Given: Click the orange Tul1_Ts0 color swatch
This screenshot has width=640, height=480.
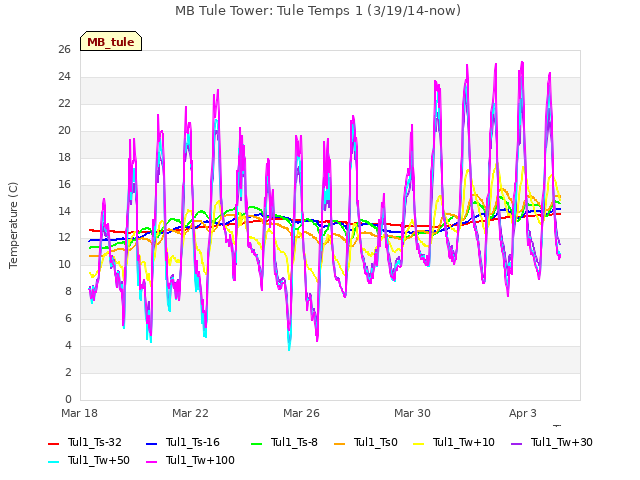Looking at the screenshot, I should coord(340,443).
